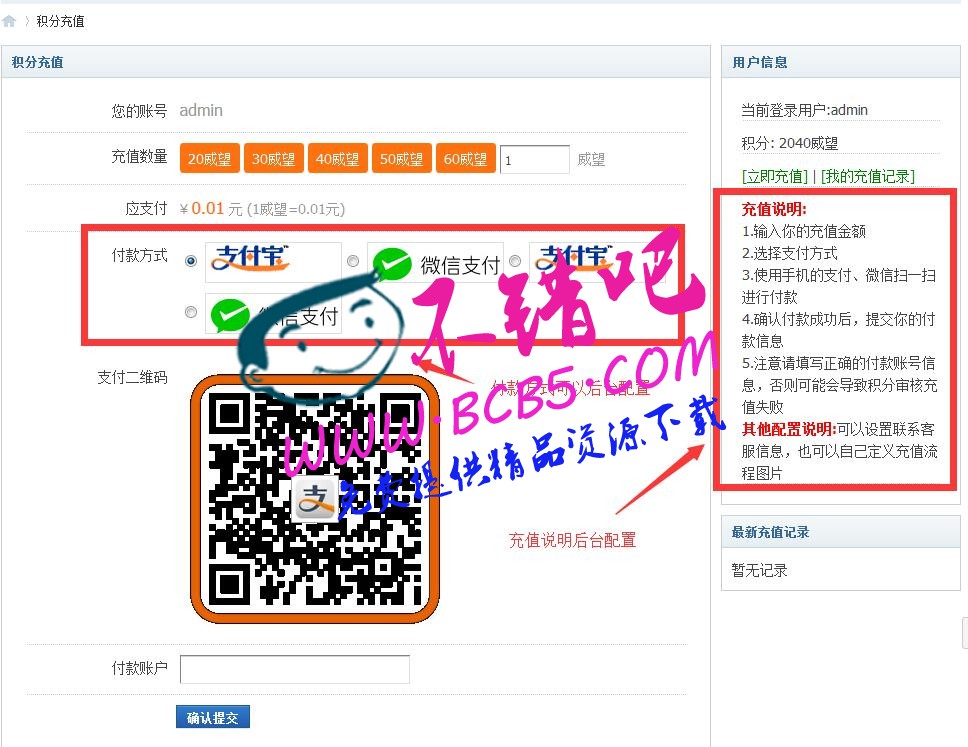
Task: Click the 支付二维码 QR code image
Action: coord(315,499)
